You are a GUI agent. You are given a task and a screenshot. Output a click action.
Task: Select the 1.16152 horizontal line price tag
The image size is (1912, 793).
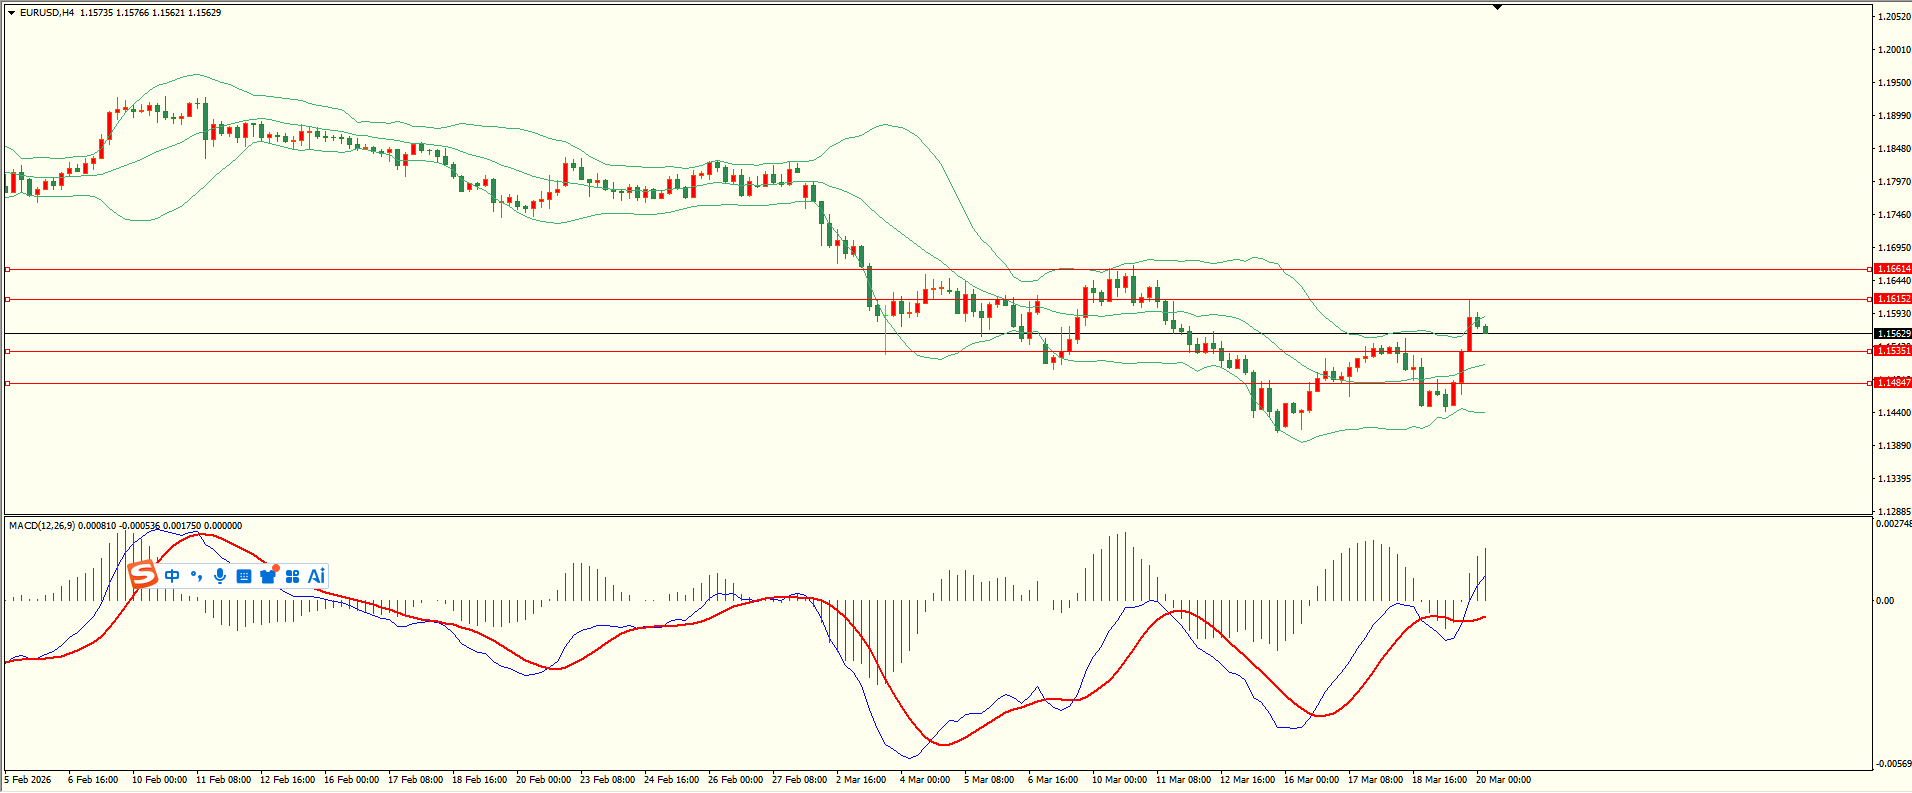1892,299
